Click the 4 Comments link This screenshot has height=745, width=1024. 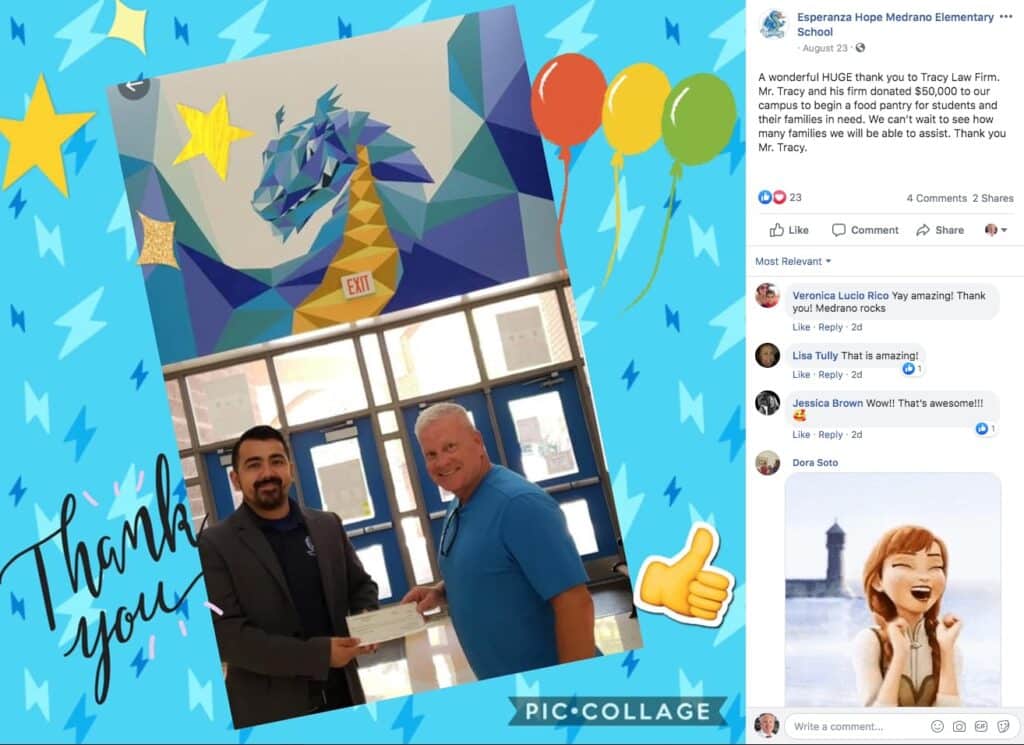point(936,198)
